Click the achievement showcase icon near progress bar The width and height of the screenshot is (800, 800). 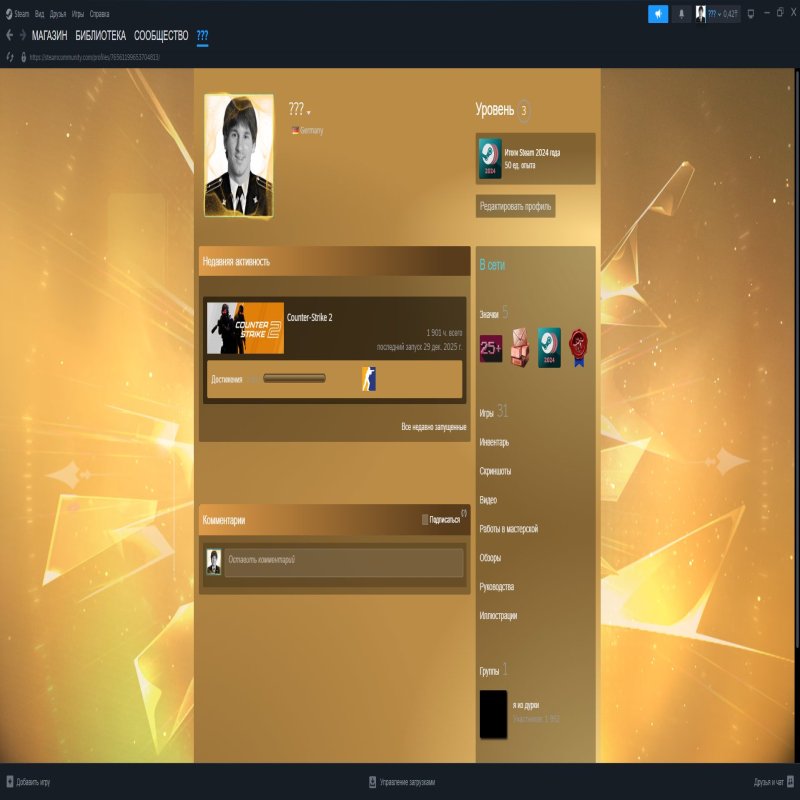(370, 378)
